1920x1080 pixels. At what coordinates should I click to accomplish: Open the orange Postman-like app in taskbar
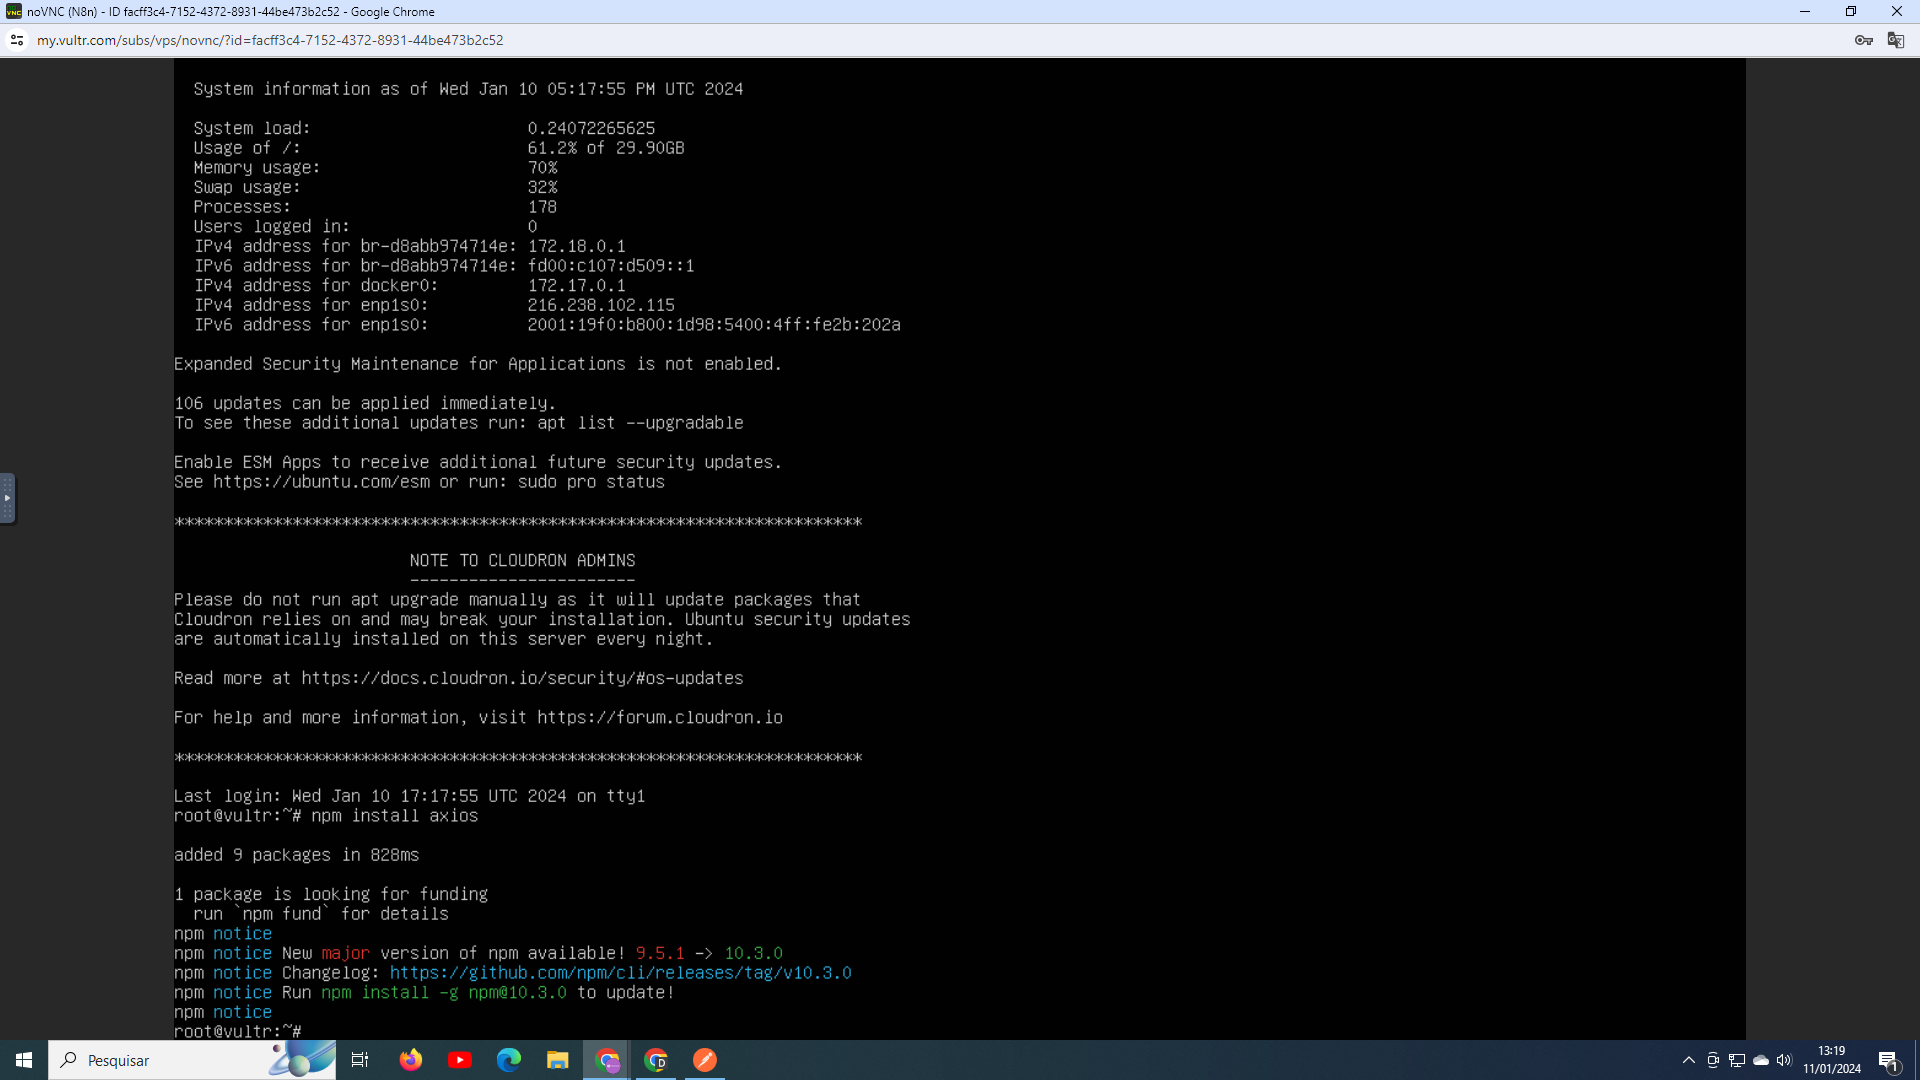pos(705,1060)
